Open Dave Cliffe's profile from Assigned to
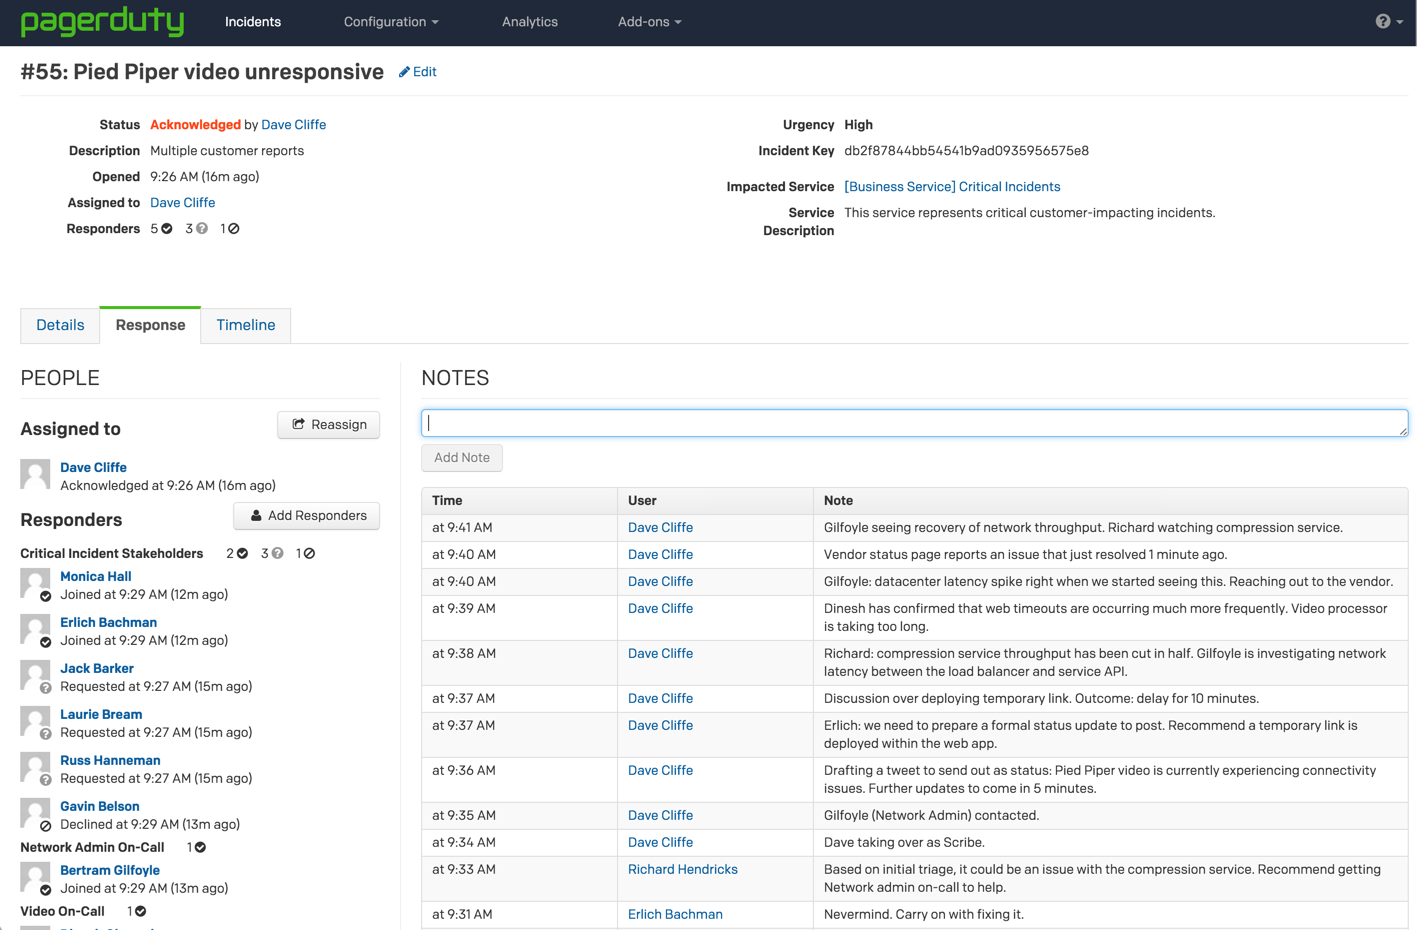This screenshot has height=930, width=1417. (93, 467)
